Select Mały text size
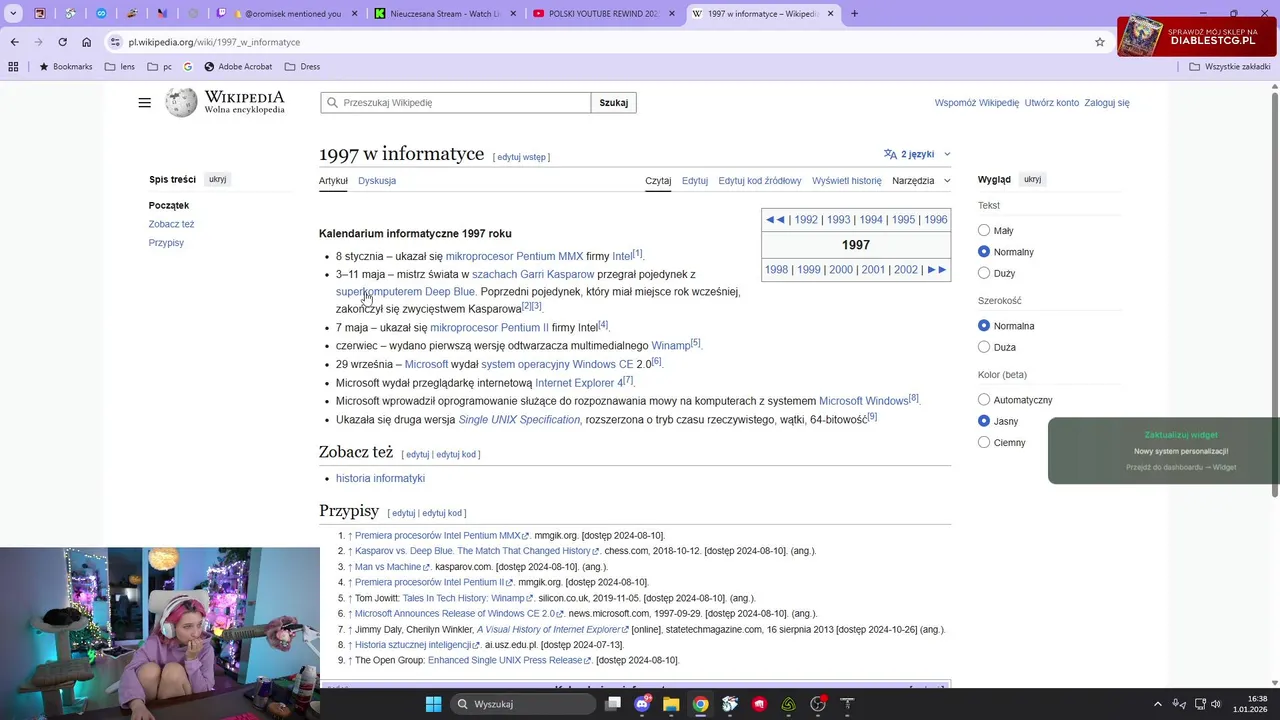Image resolution: width=1280 pixels, height=720 pixels. pyautogui.click(x=984, y=230)
